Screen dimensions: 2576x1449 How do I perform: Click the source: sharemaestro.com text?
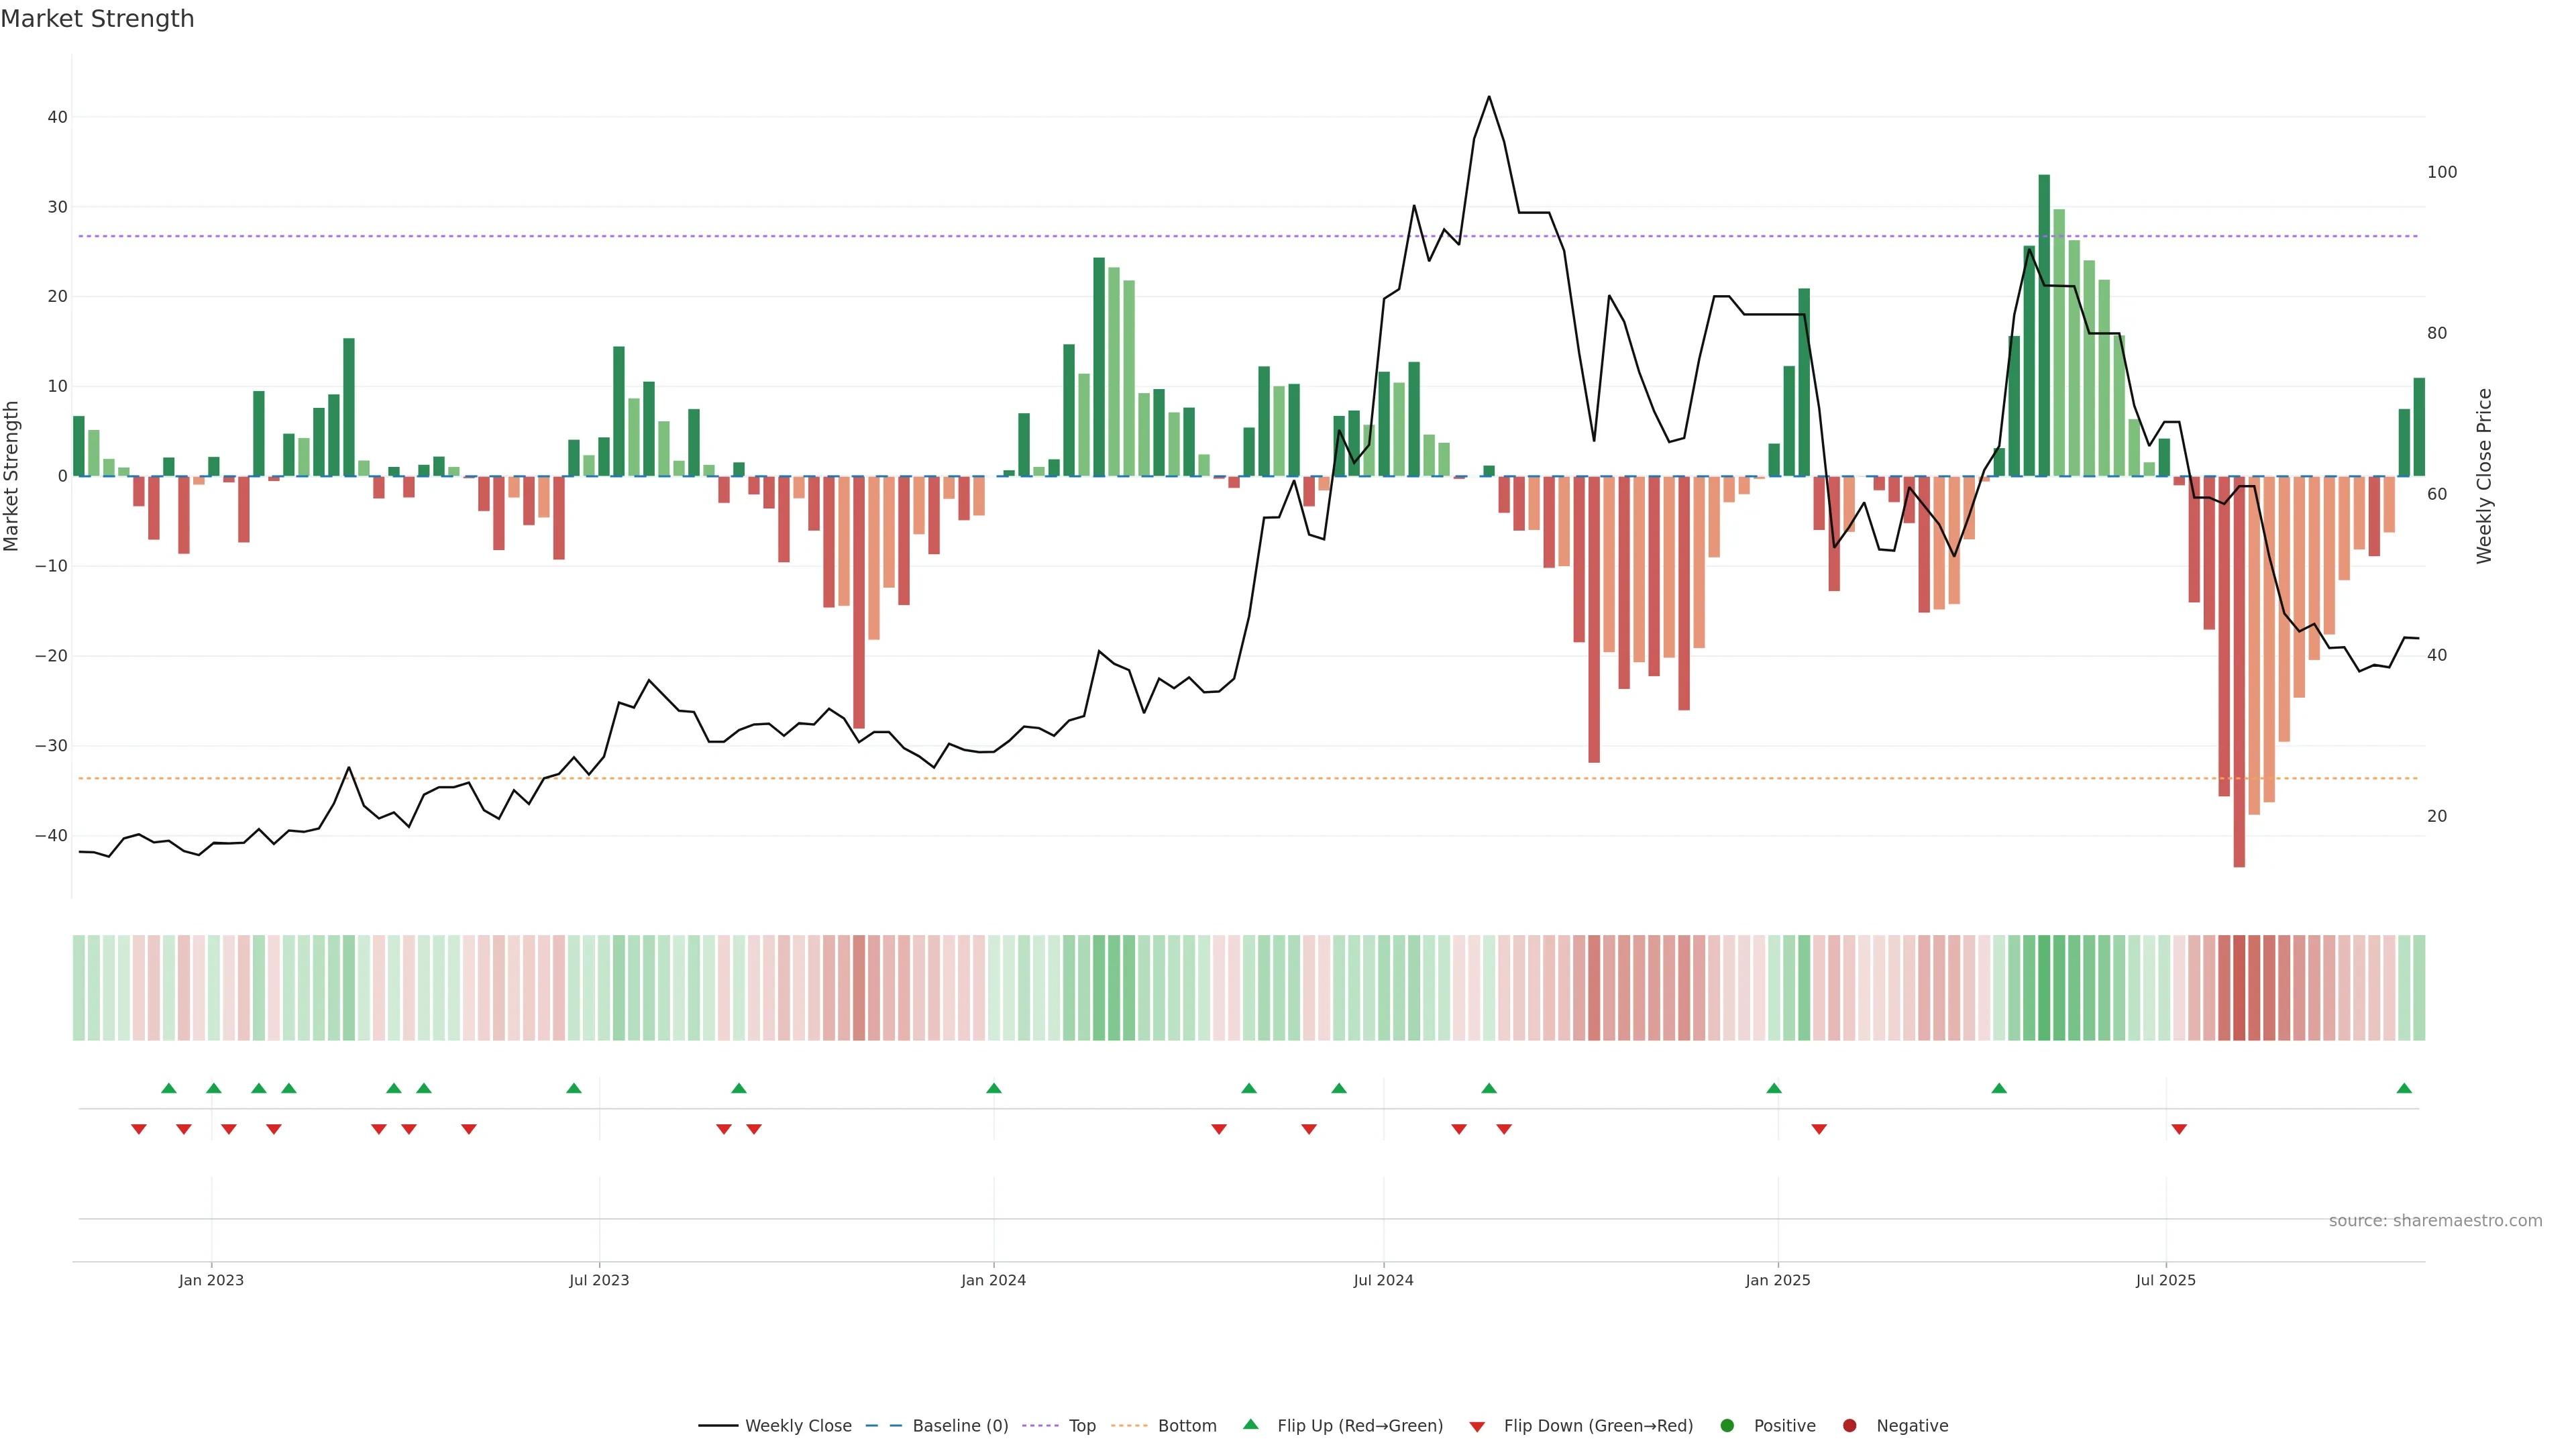click(2435, 1221)
